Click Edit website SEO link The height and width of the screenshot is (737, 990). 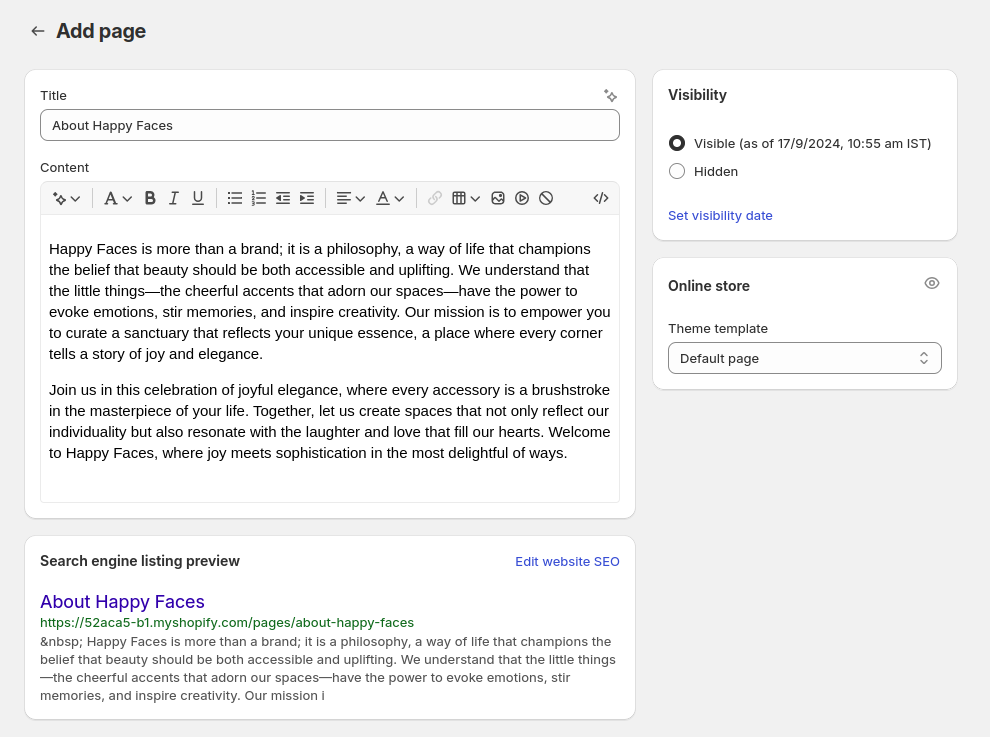pos(567,561)
